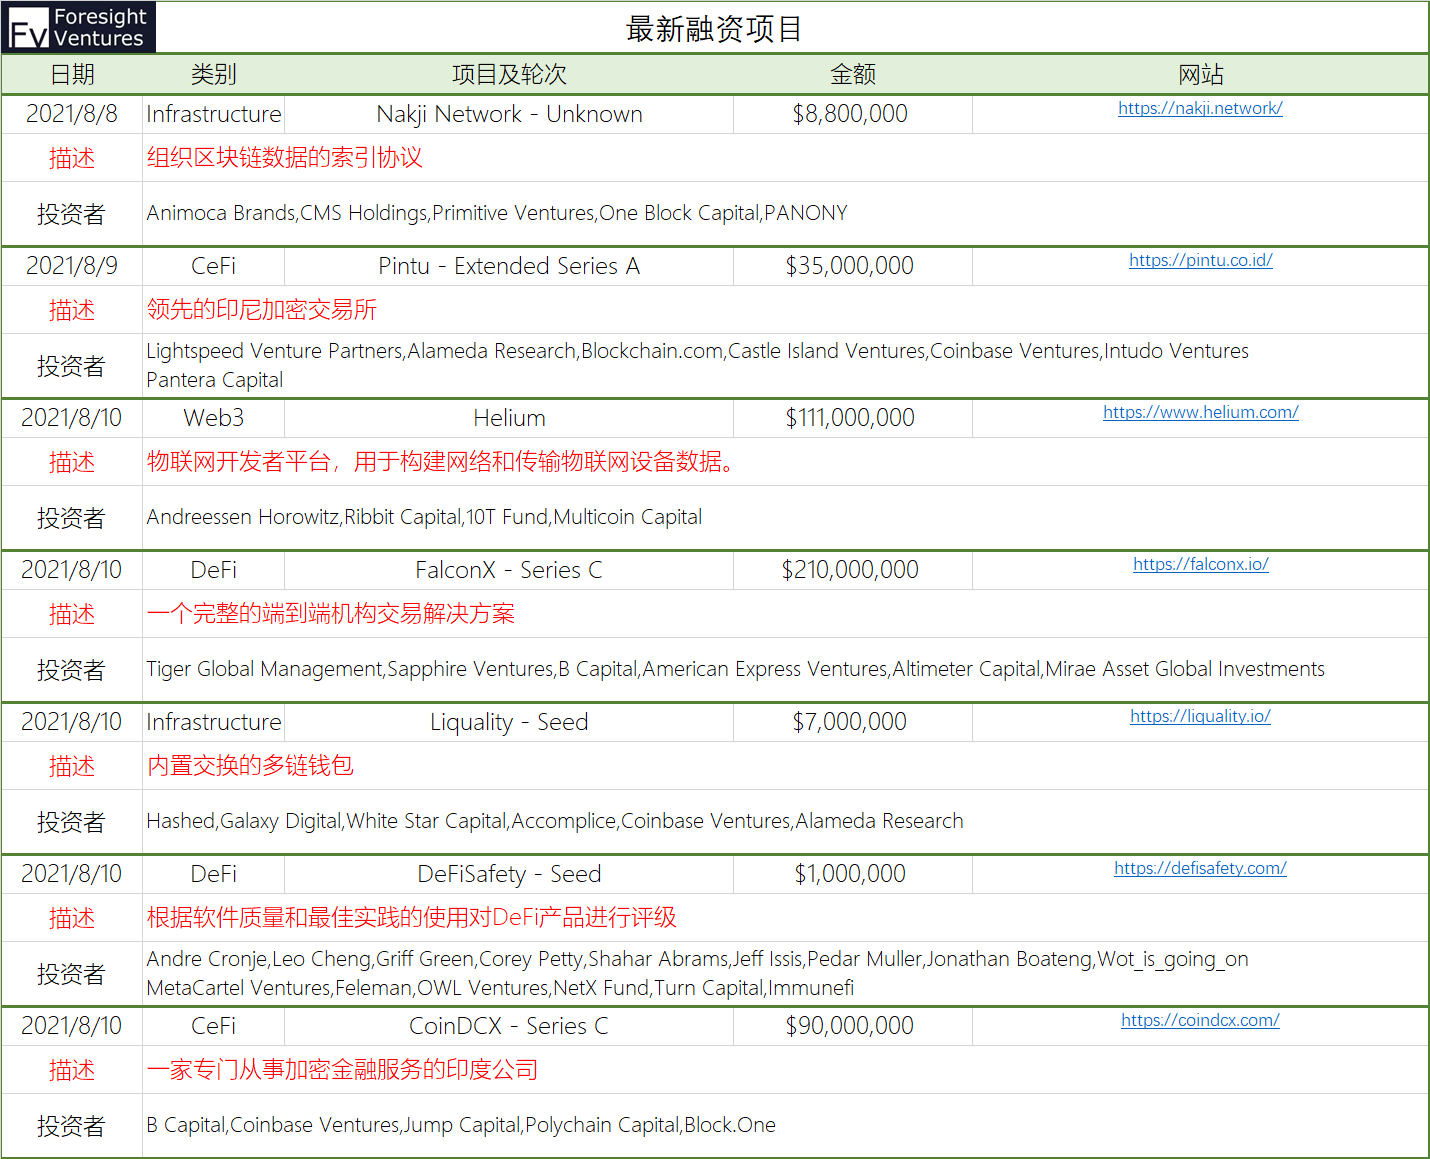Select the Infrastructure category for Nakji Network

pos(213,114)
